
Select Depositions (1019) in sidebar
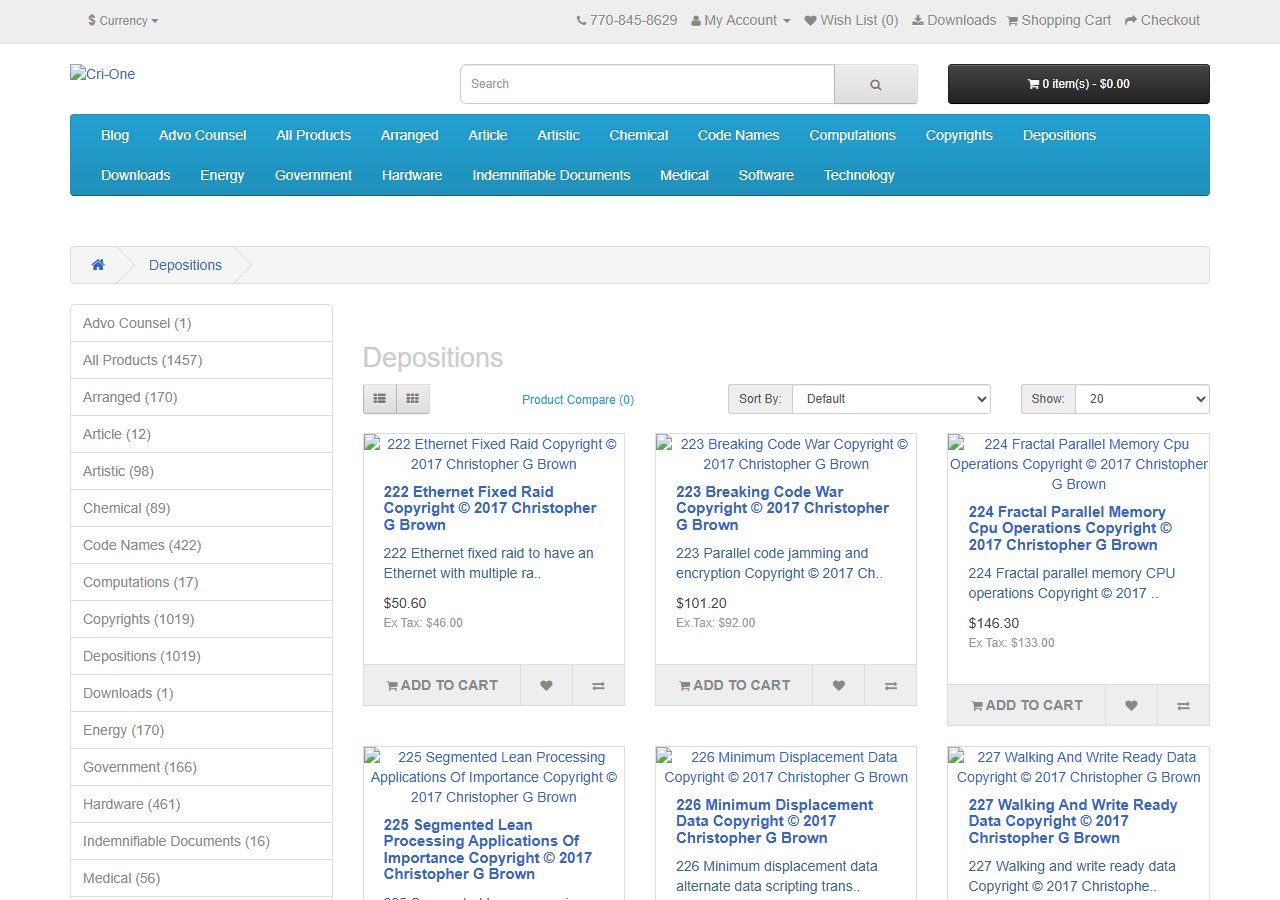click(x=201, y=656)
